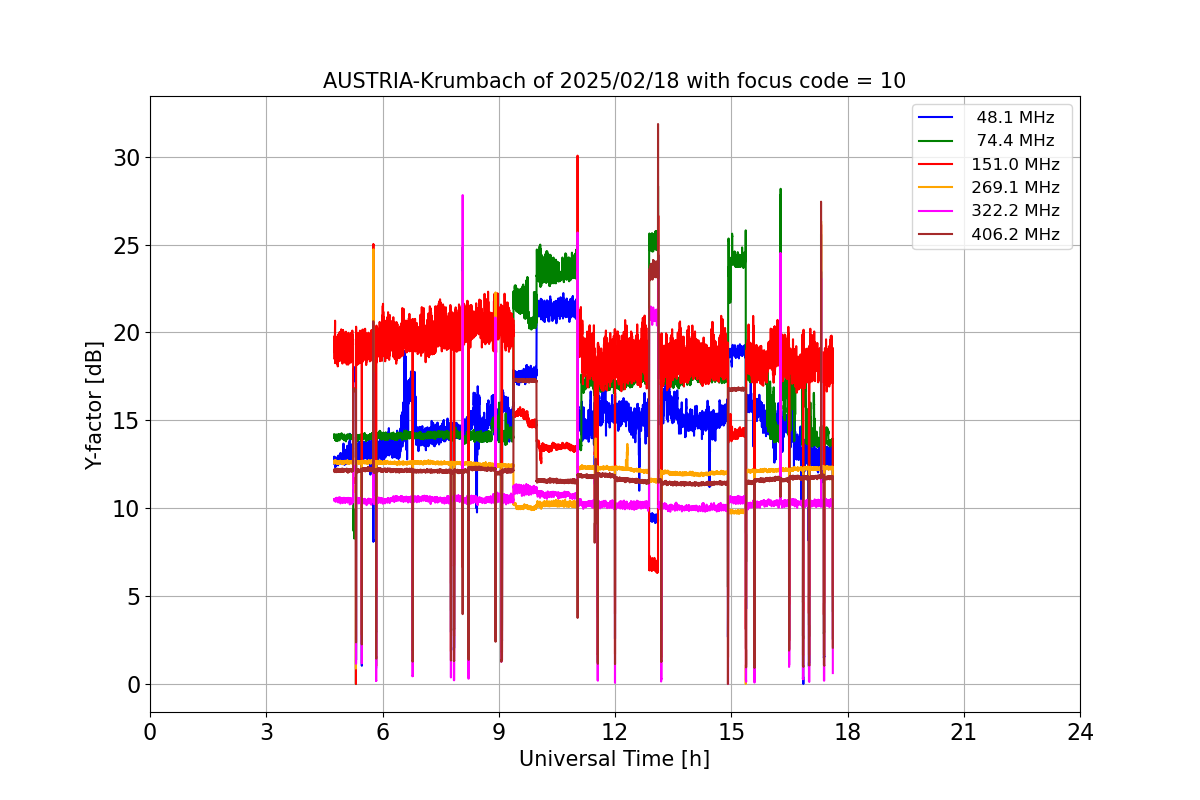
Task: Click the green legend line swatch
Action: (x=936, y=141)
